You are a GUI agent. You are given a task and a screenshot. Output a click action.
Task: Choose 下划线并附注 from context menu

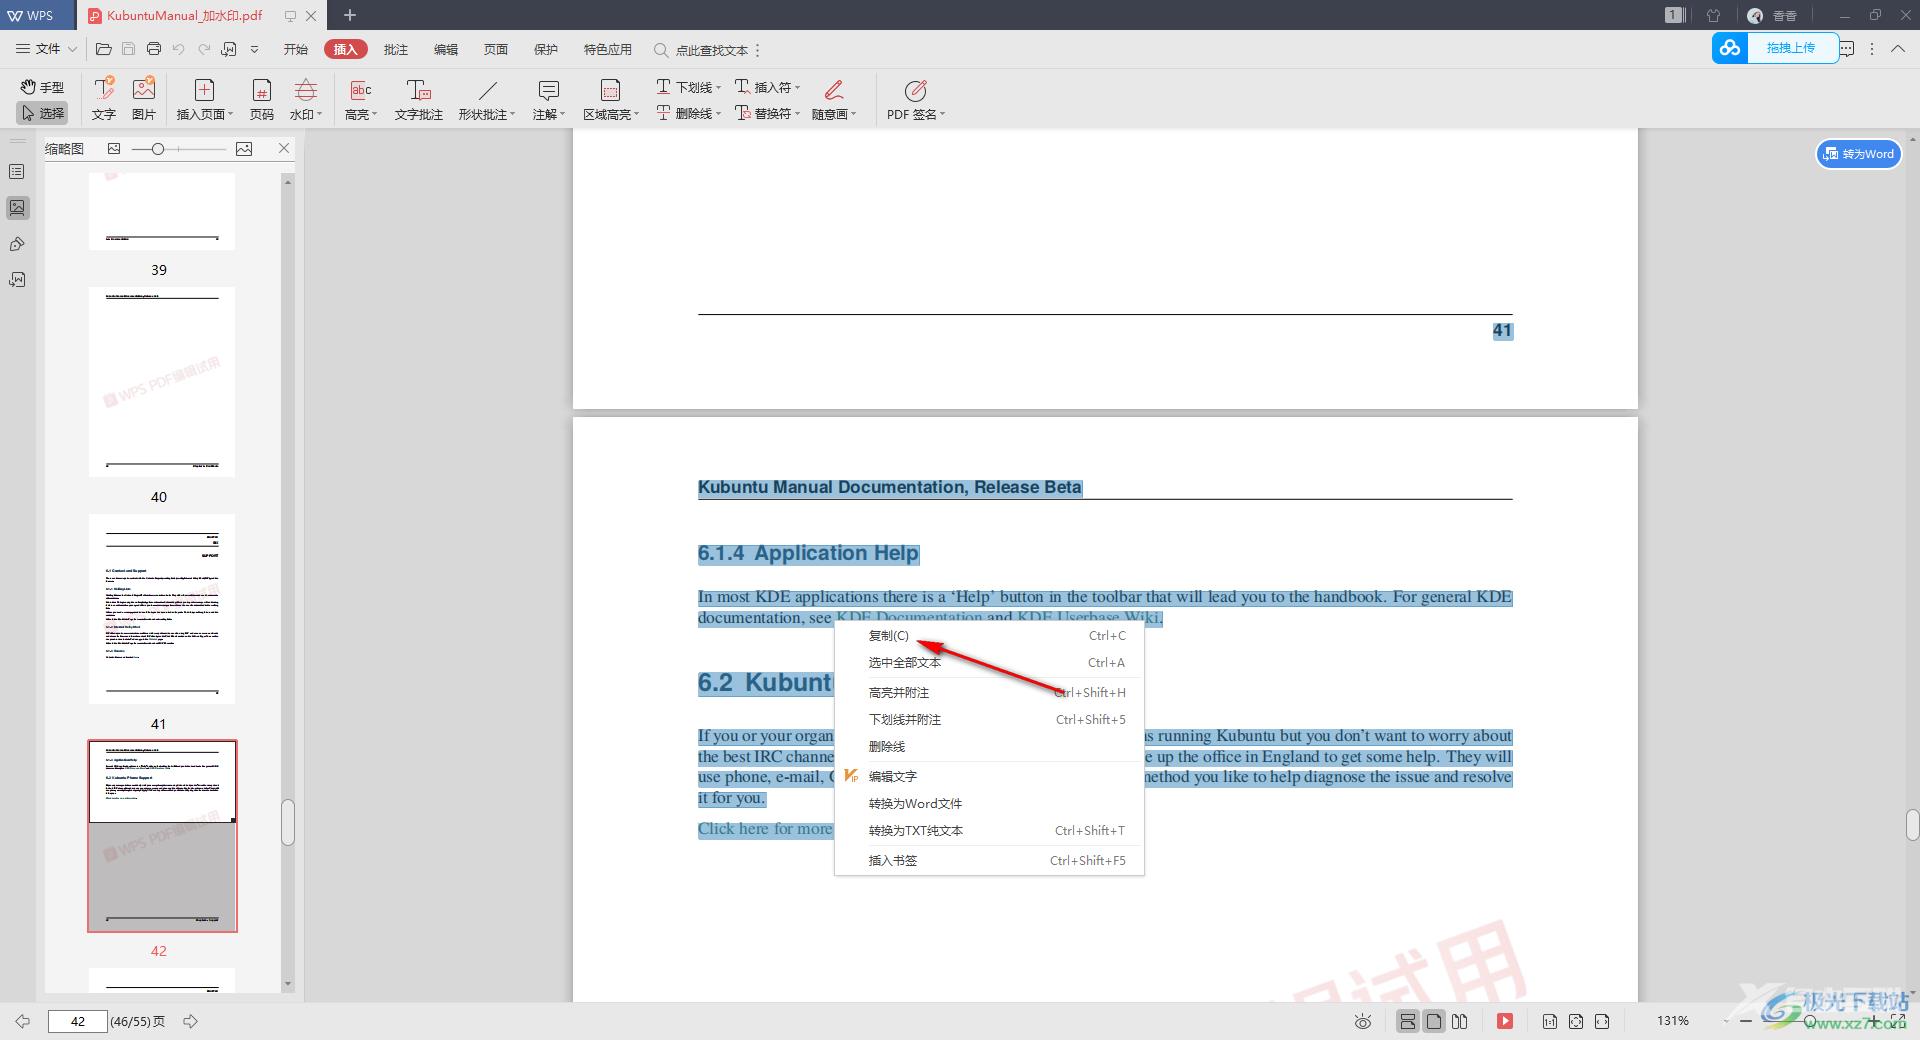[x=989, y=720]
